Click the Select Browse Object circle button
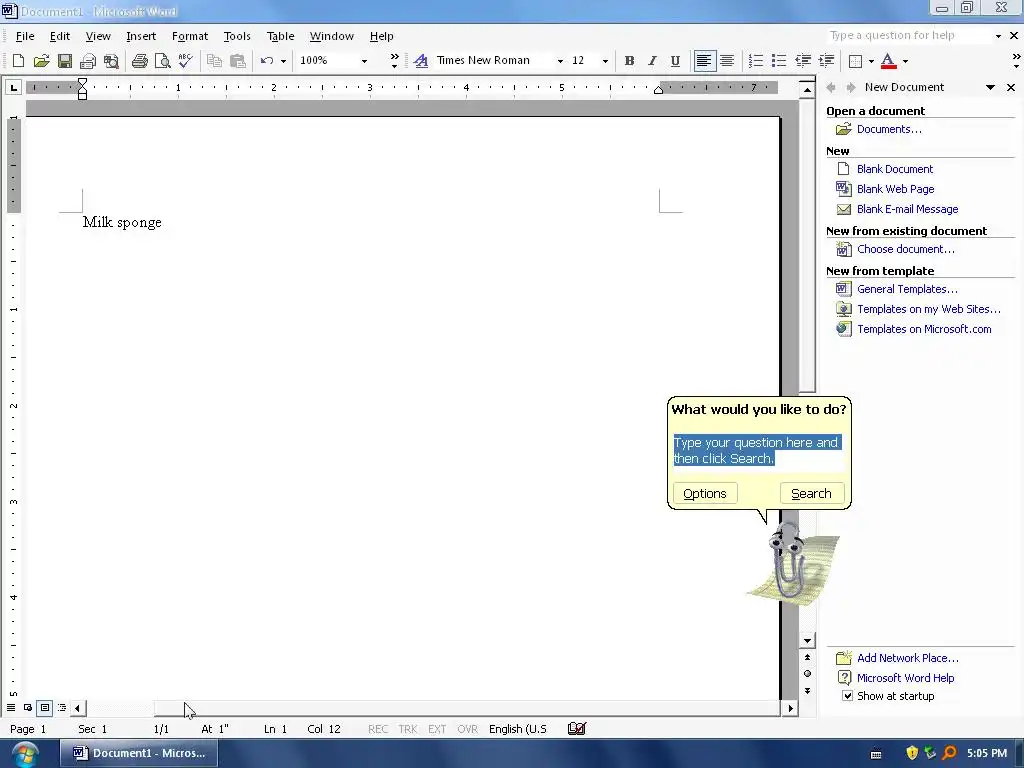 (x=808, y=674)
